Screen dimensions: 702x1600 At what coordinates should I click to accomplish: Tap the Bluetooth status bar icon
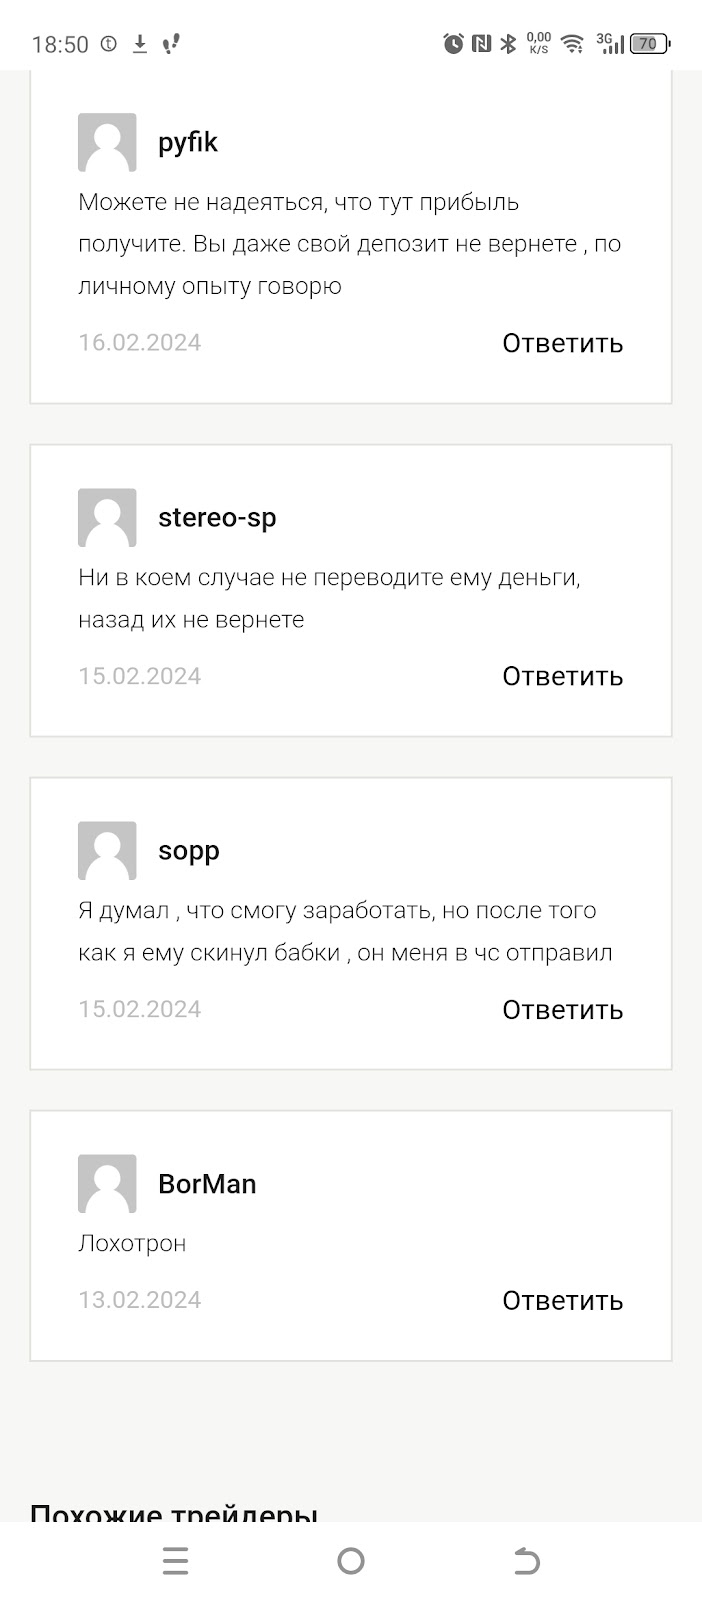[x=508, y=43]
